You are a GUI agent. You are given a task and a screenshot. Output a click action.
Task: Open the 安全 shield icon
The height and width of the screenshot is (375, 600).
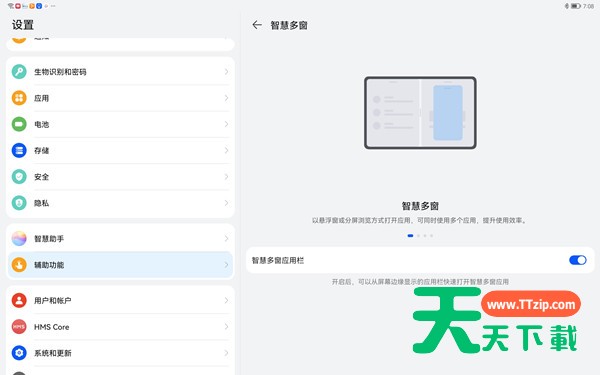[19, 177]
